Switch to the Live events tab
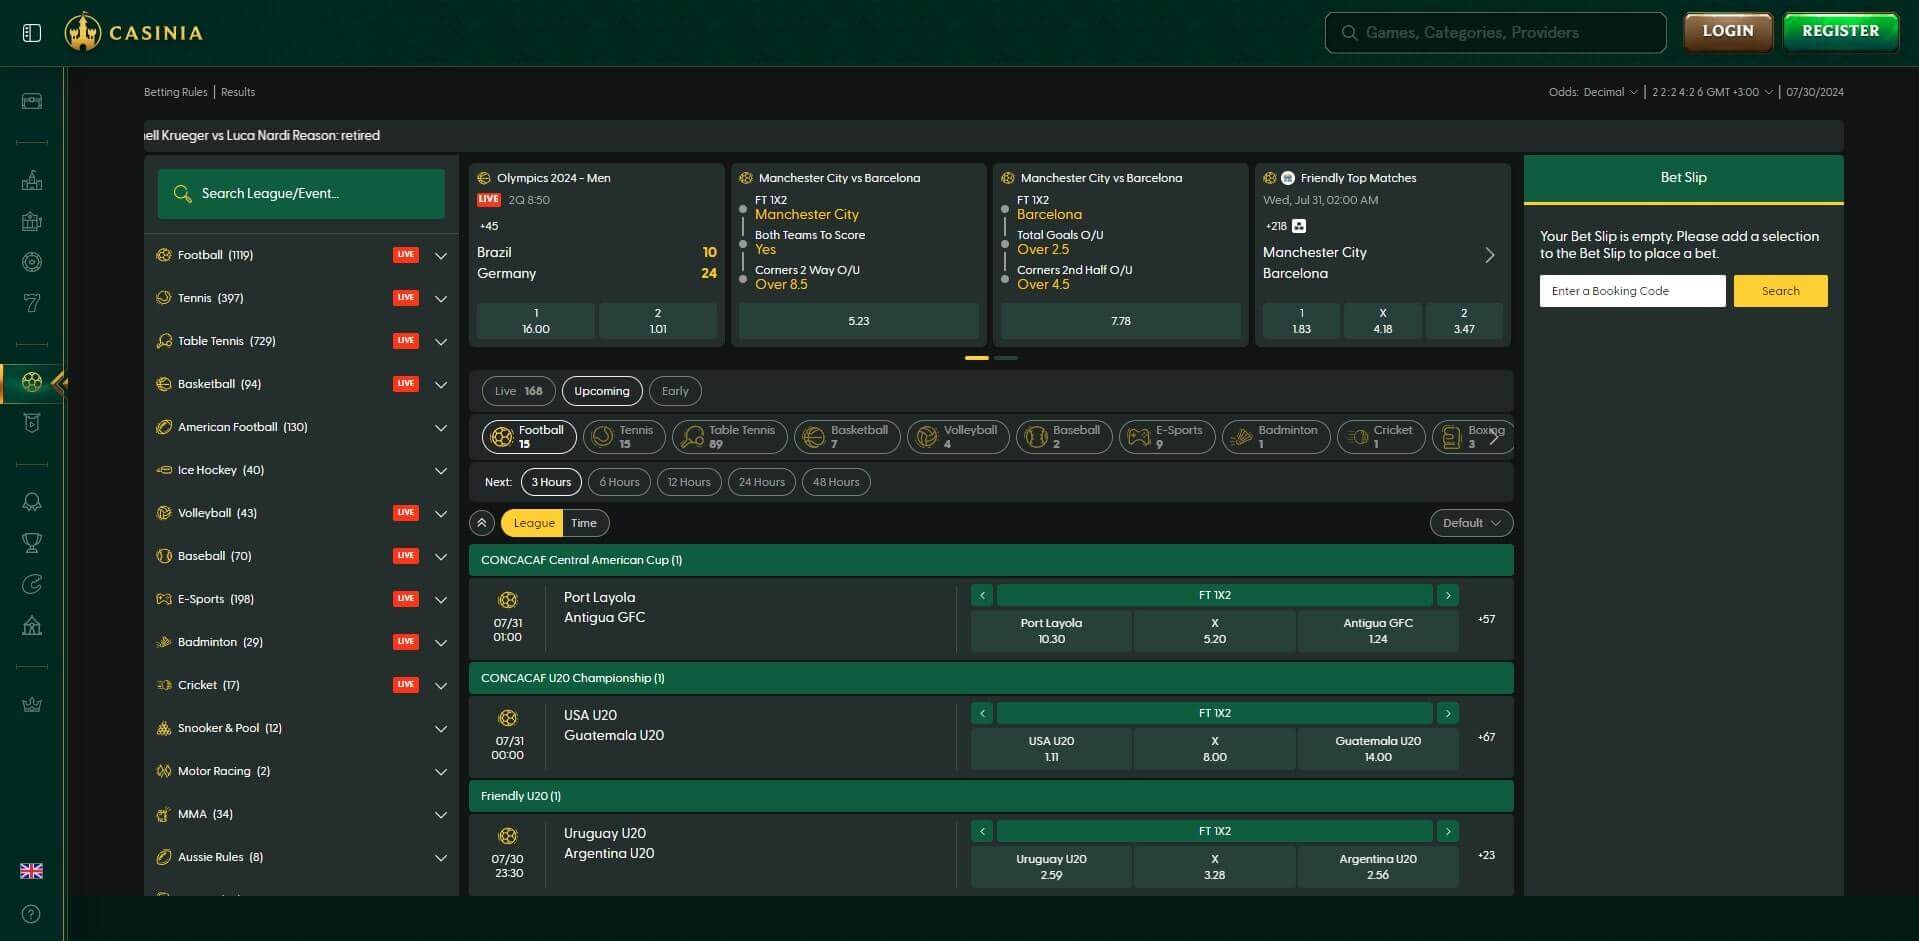 pos(518,391)
